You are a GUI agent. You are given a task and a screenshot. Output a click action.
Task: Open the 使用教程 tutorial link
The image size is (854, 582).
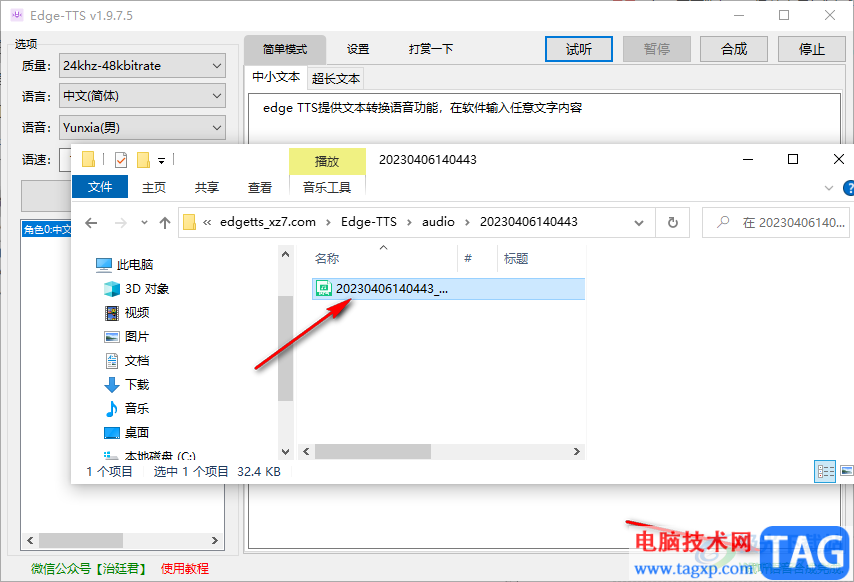coord(185,568)
